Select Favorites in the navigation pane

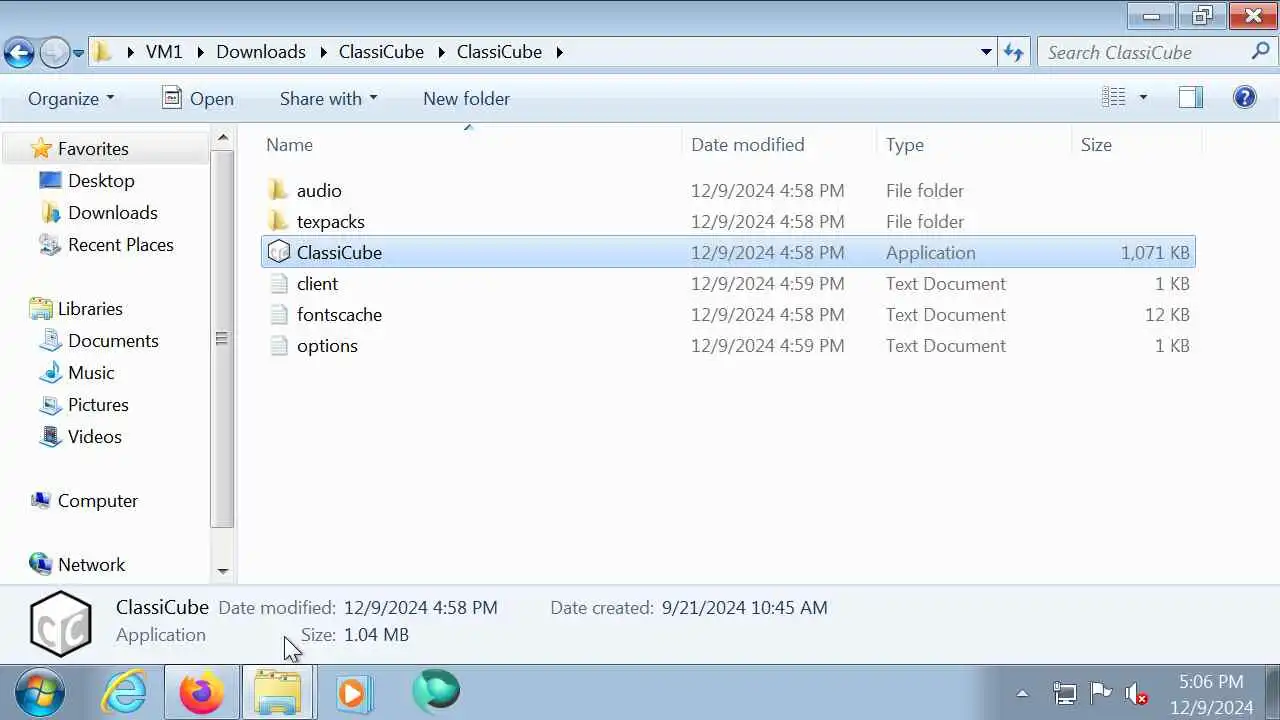click(93, 148)
